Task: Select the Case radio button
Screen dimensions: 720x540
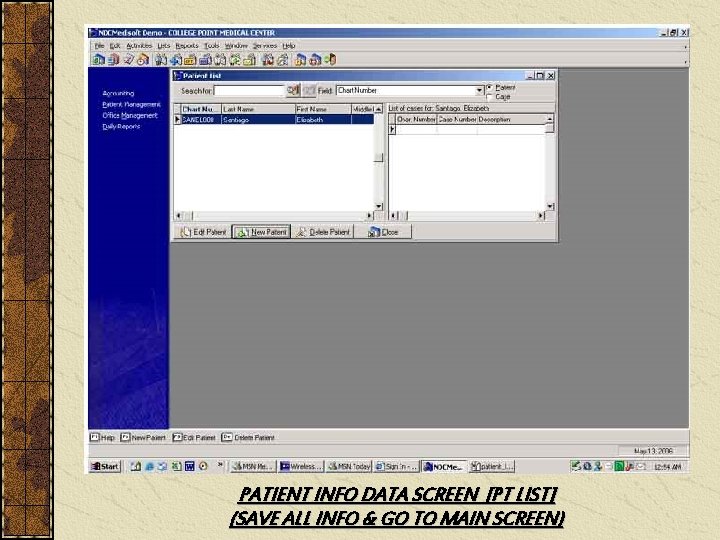Action: pyautogui.click(x=489, y=97)
